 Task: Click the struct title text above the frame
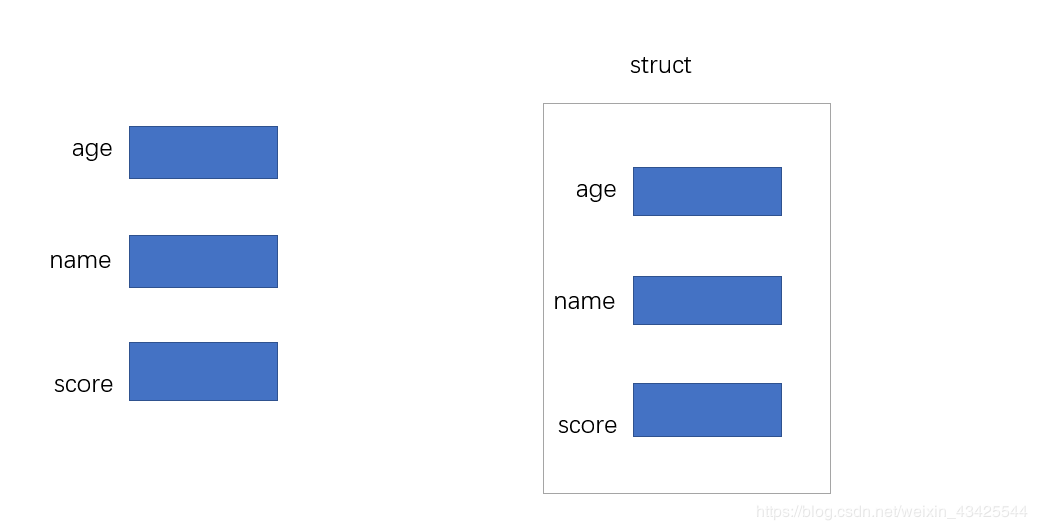click(660, 65)
